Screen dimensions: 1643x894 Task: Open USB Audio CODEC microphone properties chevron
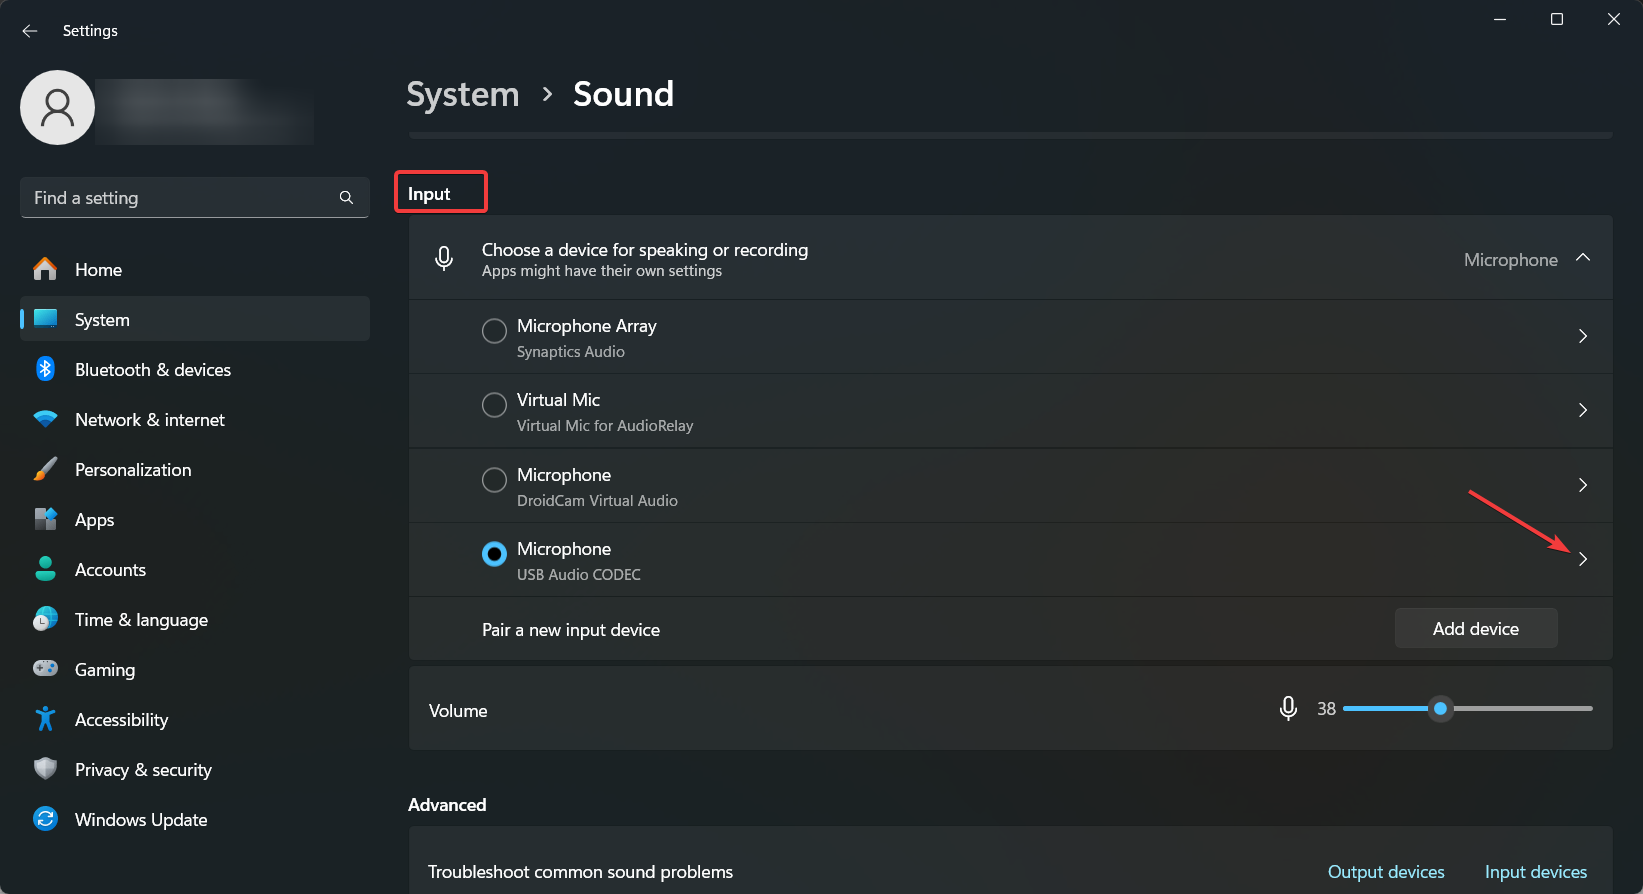pyautogui.click(x=1583, y=559)
